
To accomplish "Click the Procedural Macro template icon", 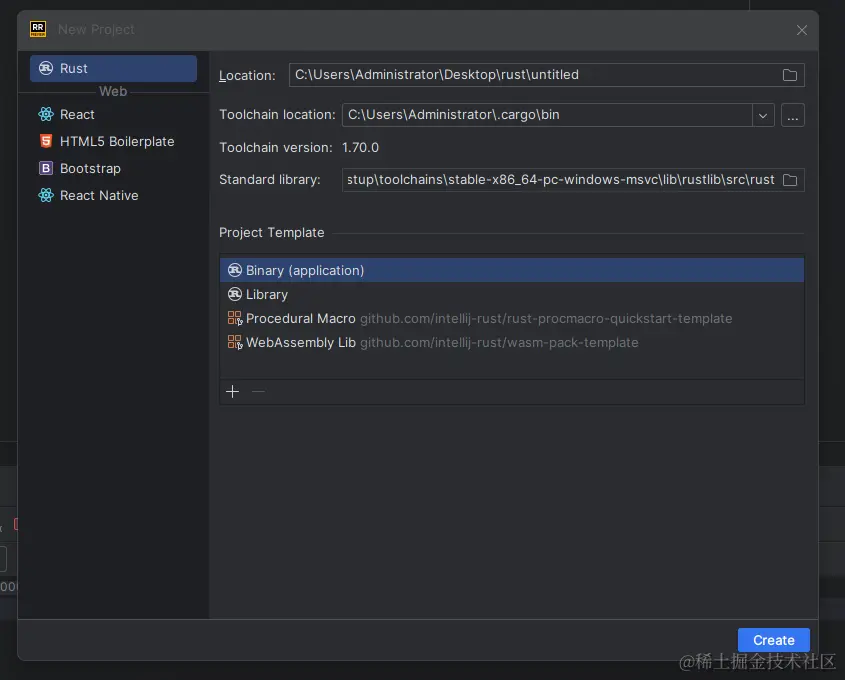I will [234, 318].
